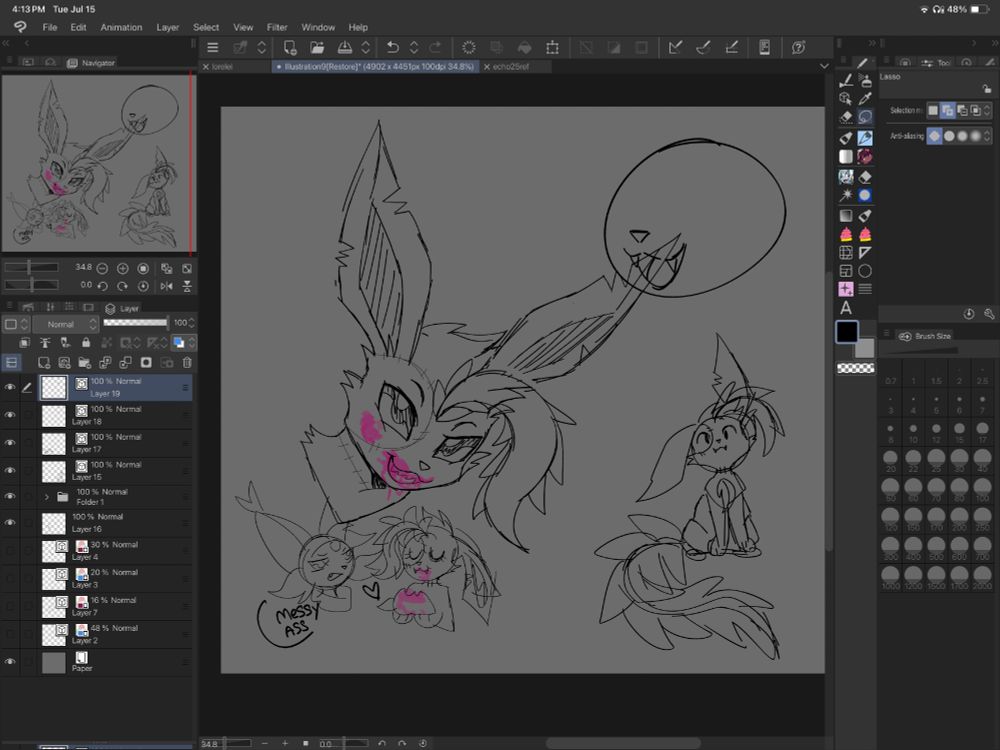Hide Folder 1 using its eye icon
1000x750 pixels.
click(10, 496)
